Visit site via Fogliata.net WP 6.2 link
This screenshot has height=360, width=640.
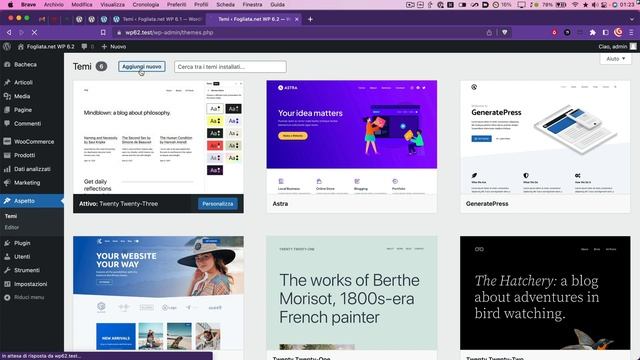(46, 47)
